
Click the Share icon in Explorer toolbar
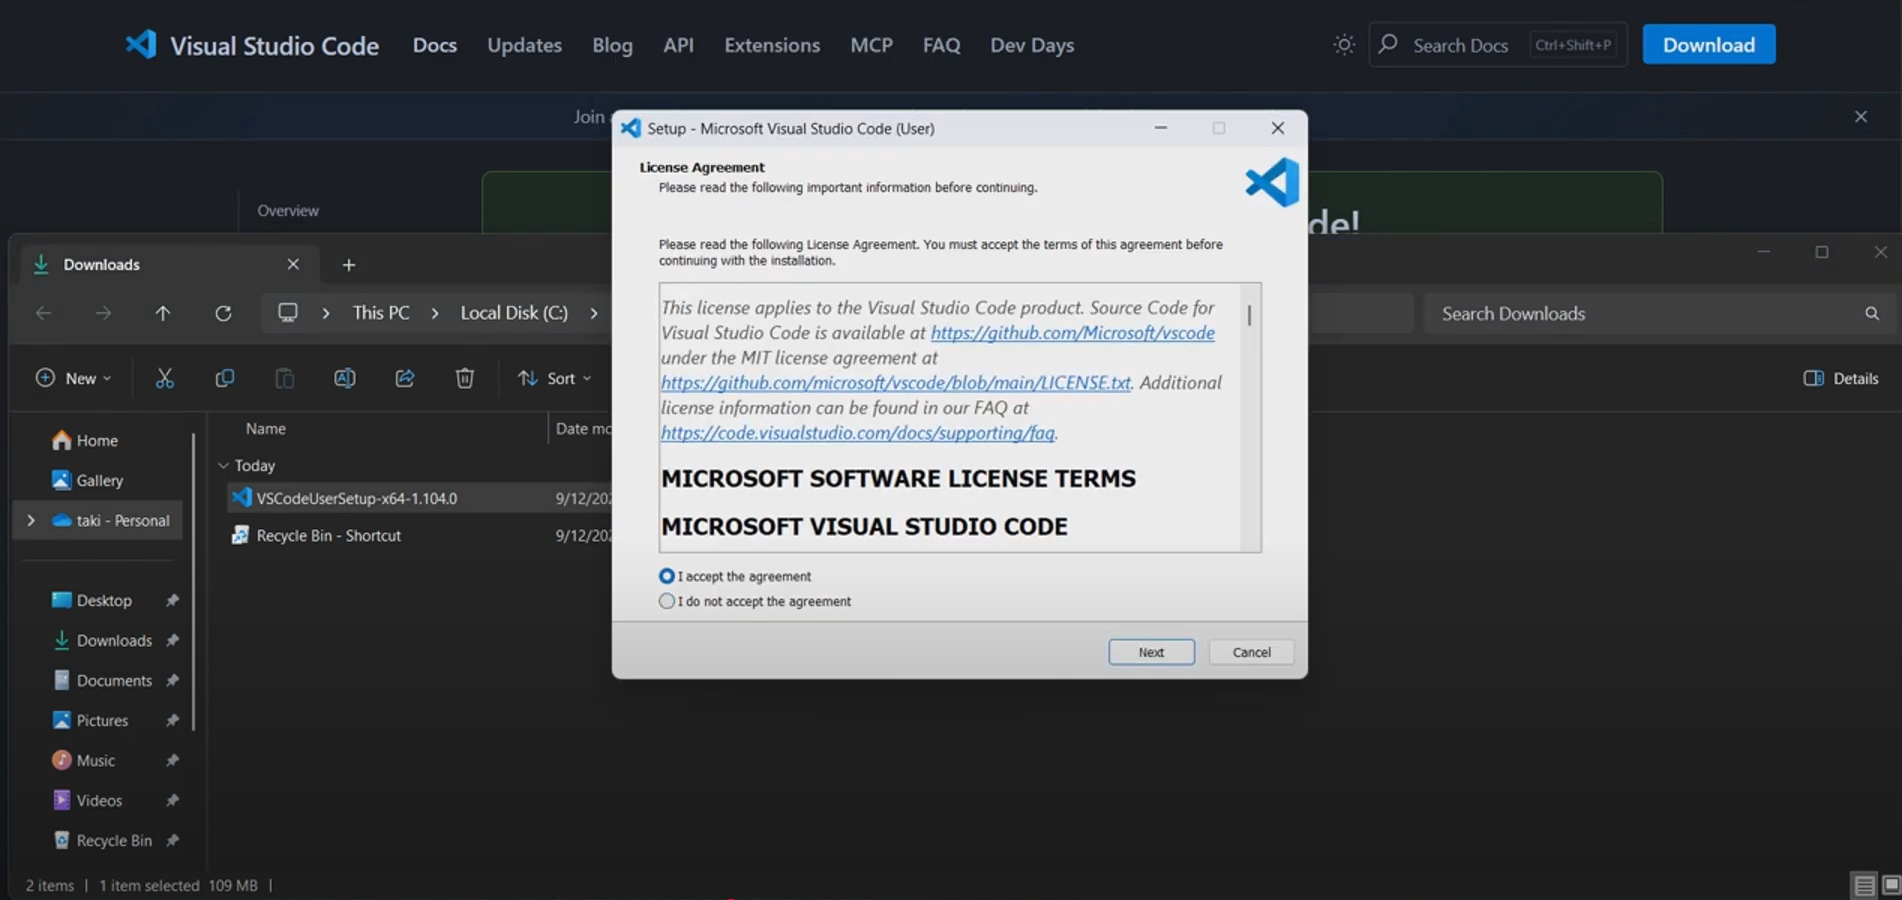(404, 378)
